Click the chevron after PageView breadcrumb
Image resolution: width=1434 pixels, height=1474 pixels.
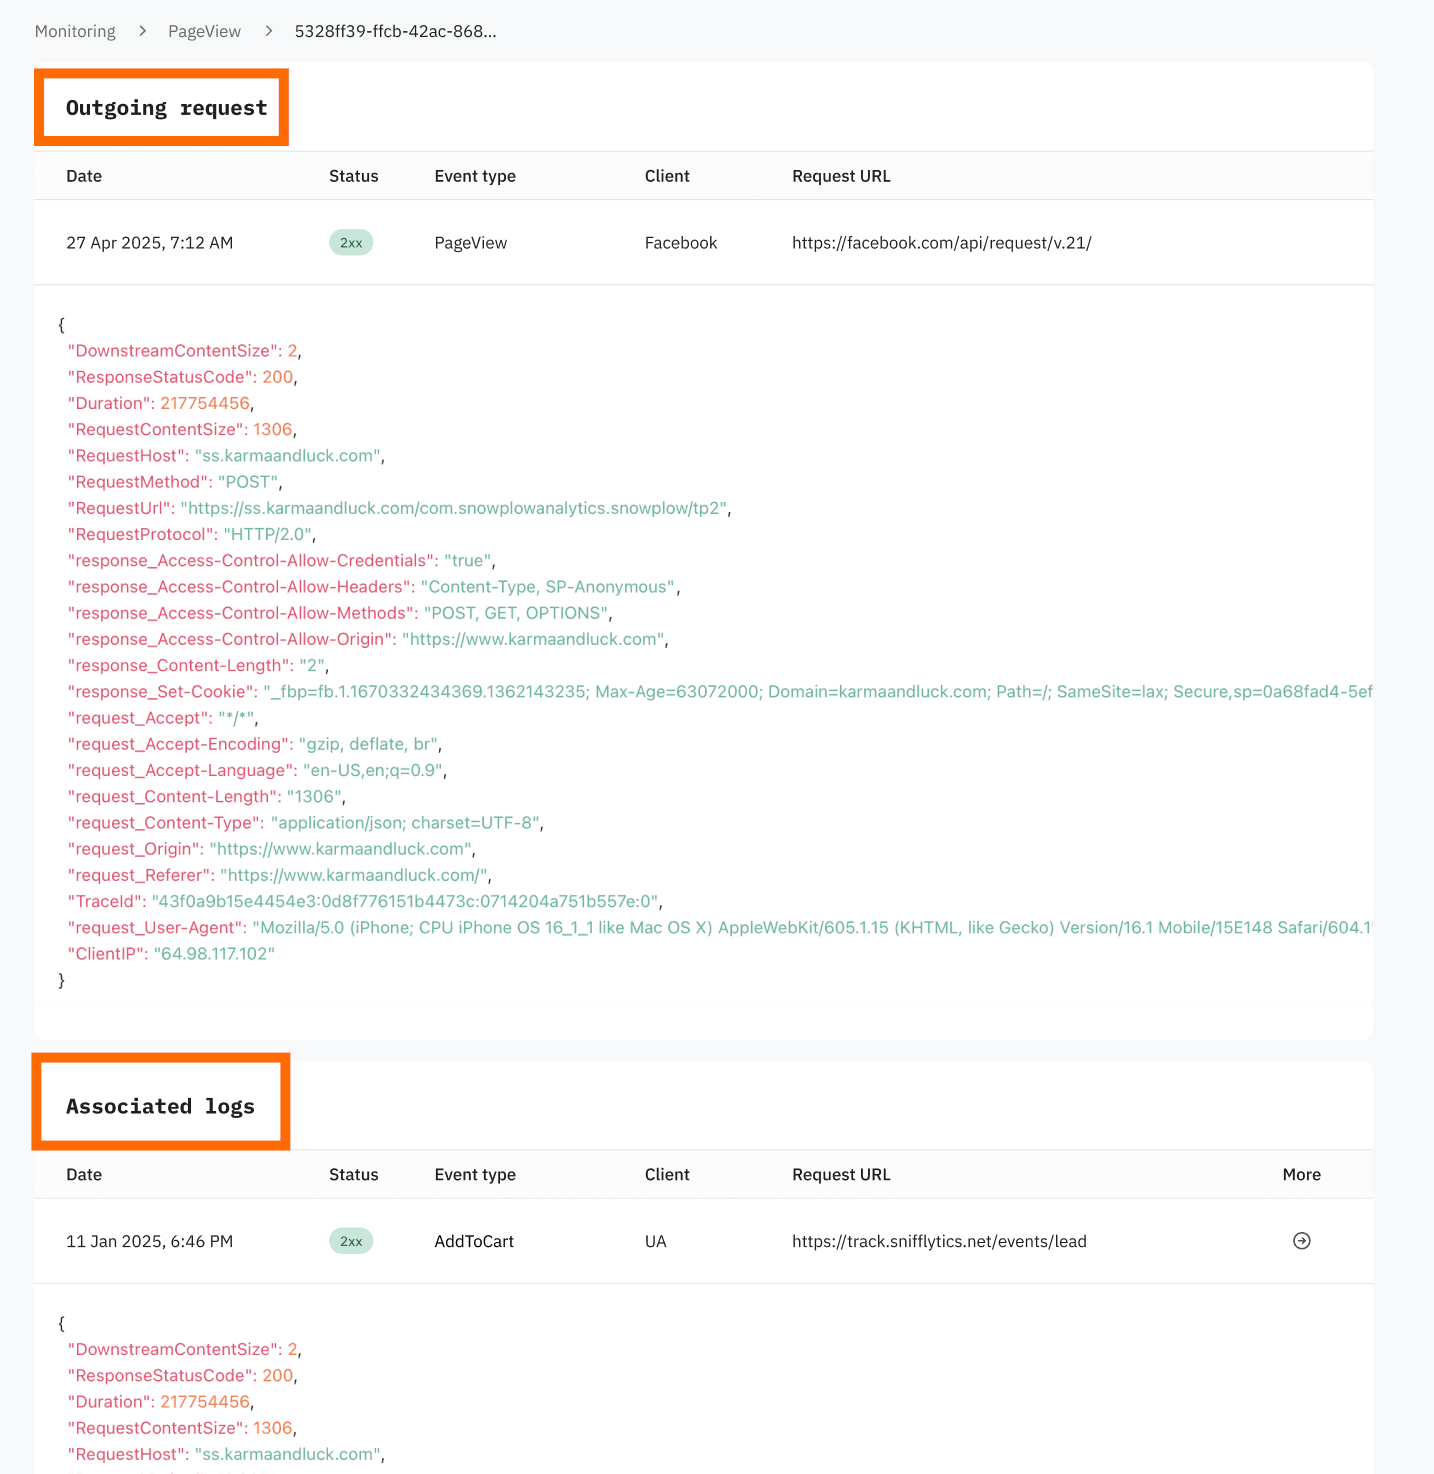(x=269, y=31)
